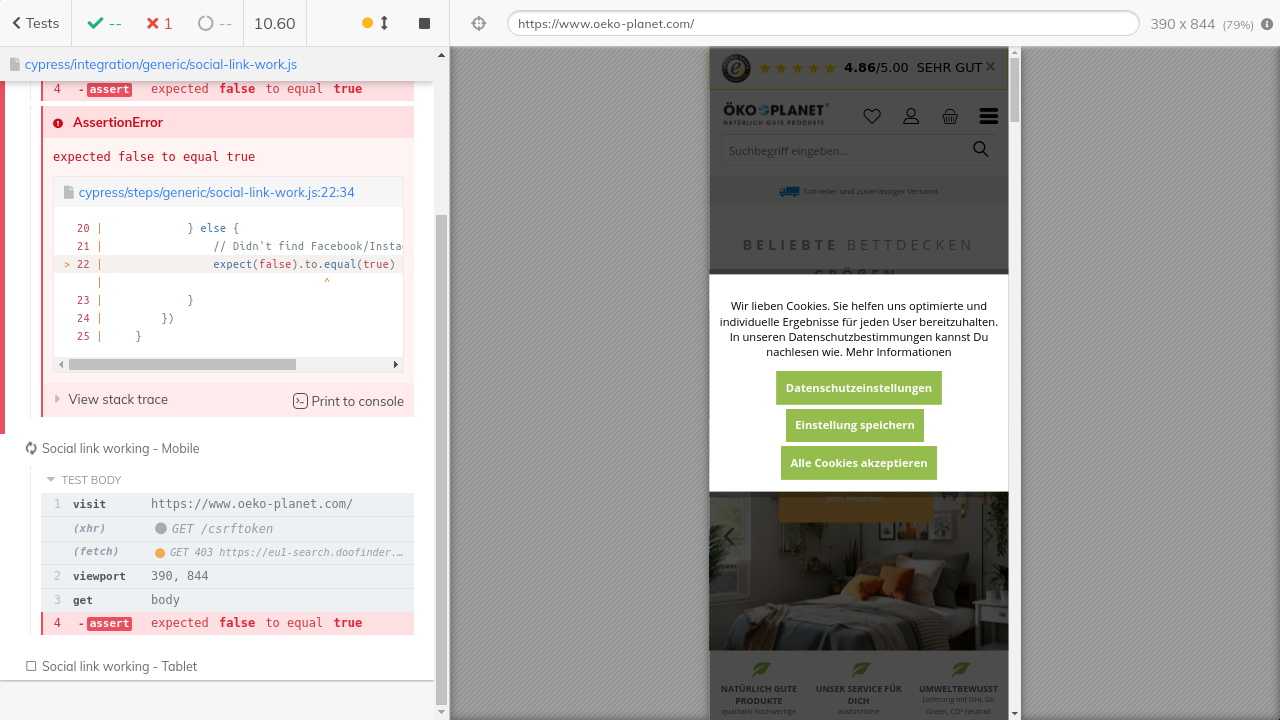Click the search magnifier icon

(981, 150)
